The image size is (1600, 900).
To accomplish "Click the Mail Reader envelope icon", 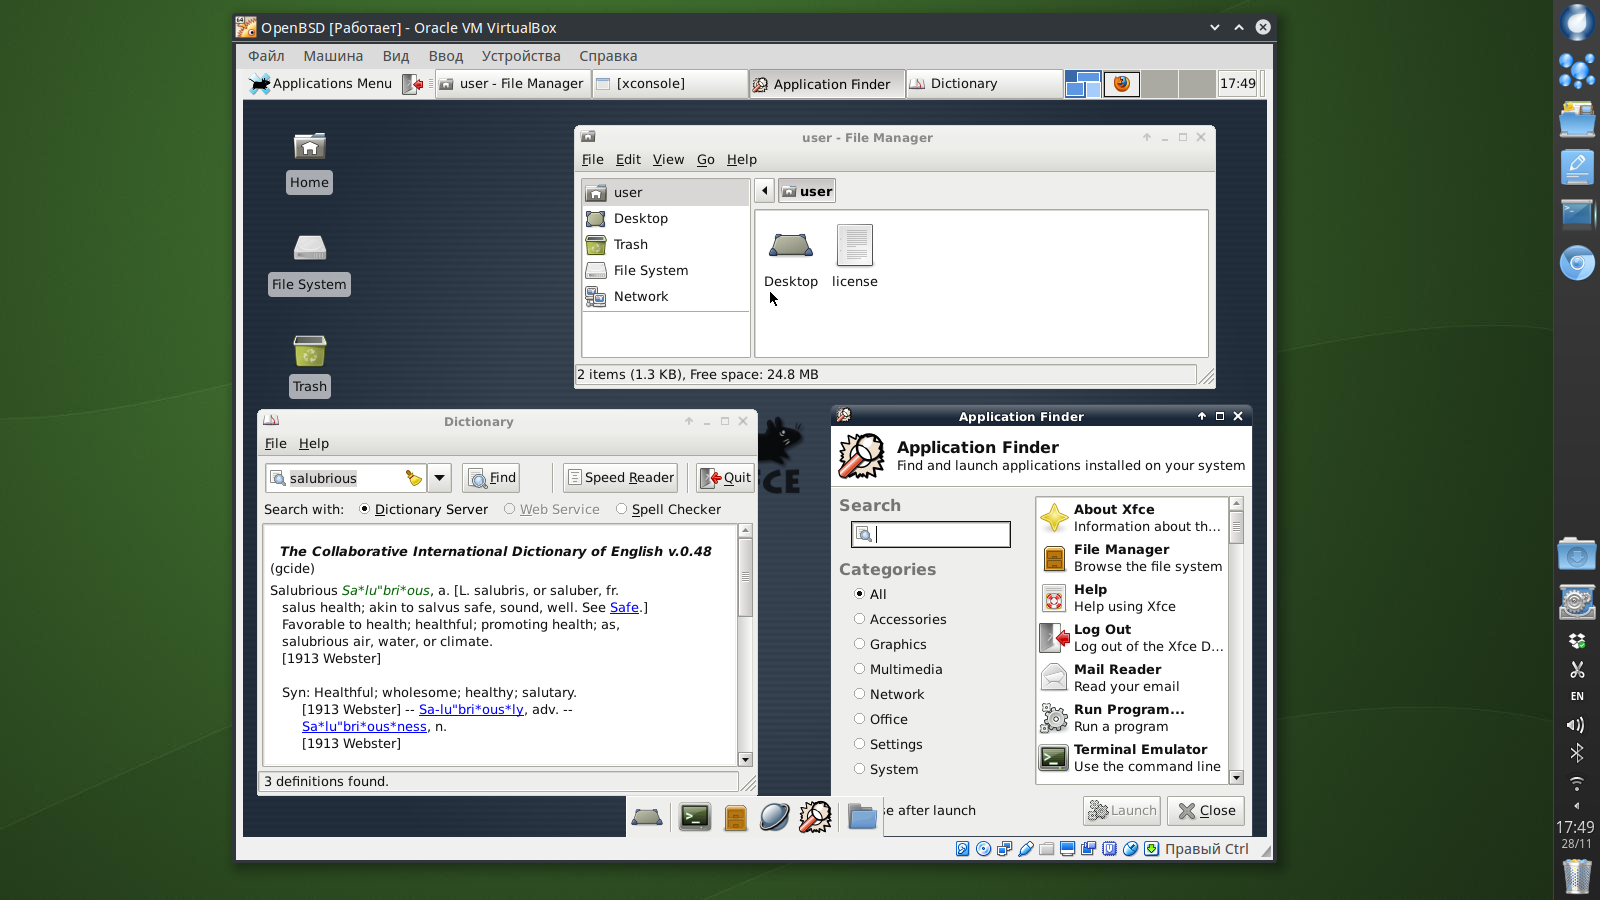I will pos(1054,678).
